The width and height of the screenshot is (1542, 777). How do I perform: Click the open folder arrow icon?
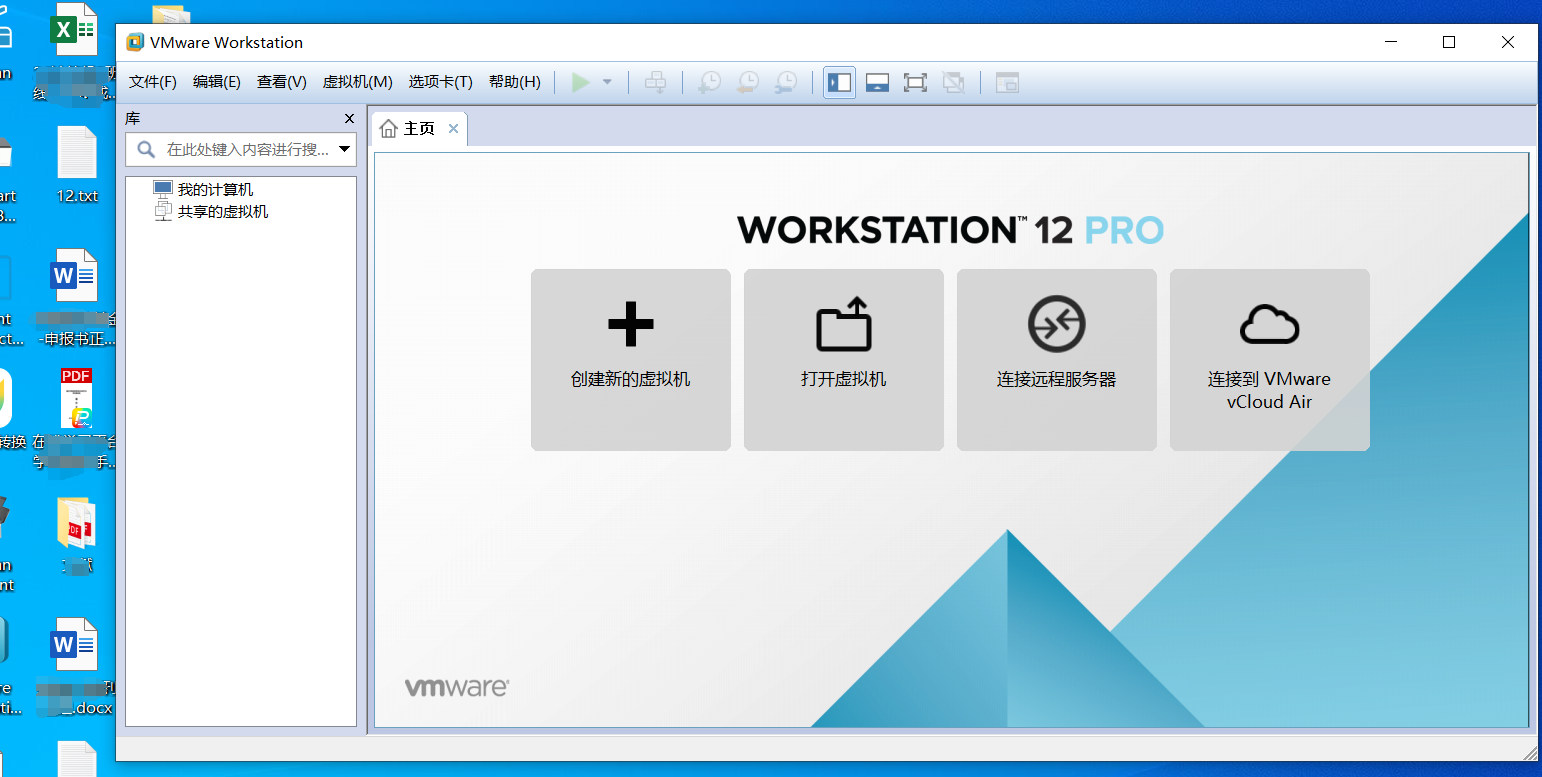click(x=844, y=323)
